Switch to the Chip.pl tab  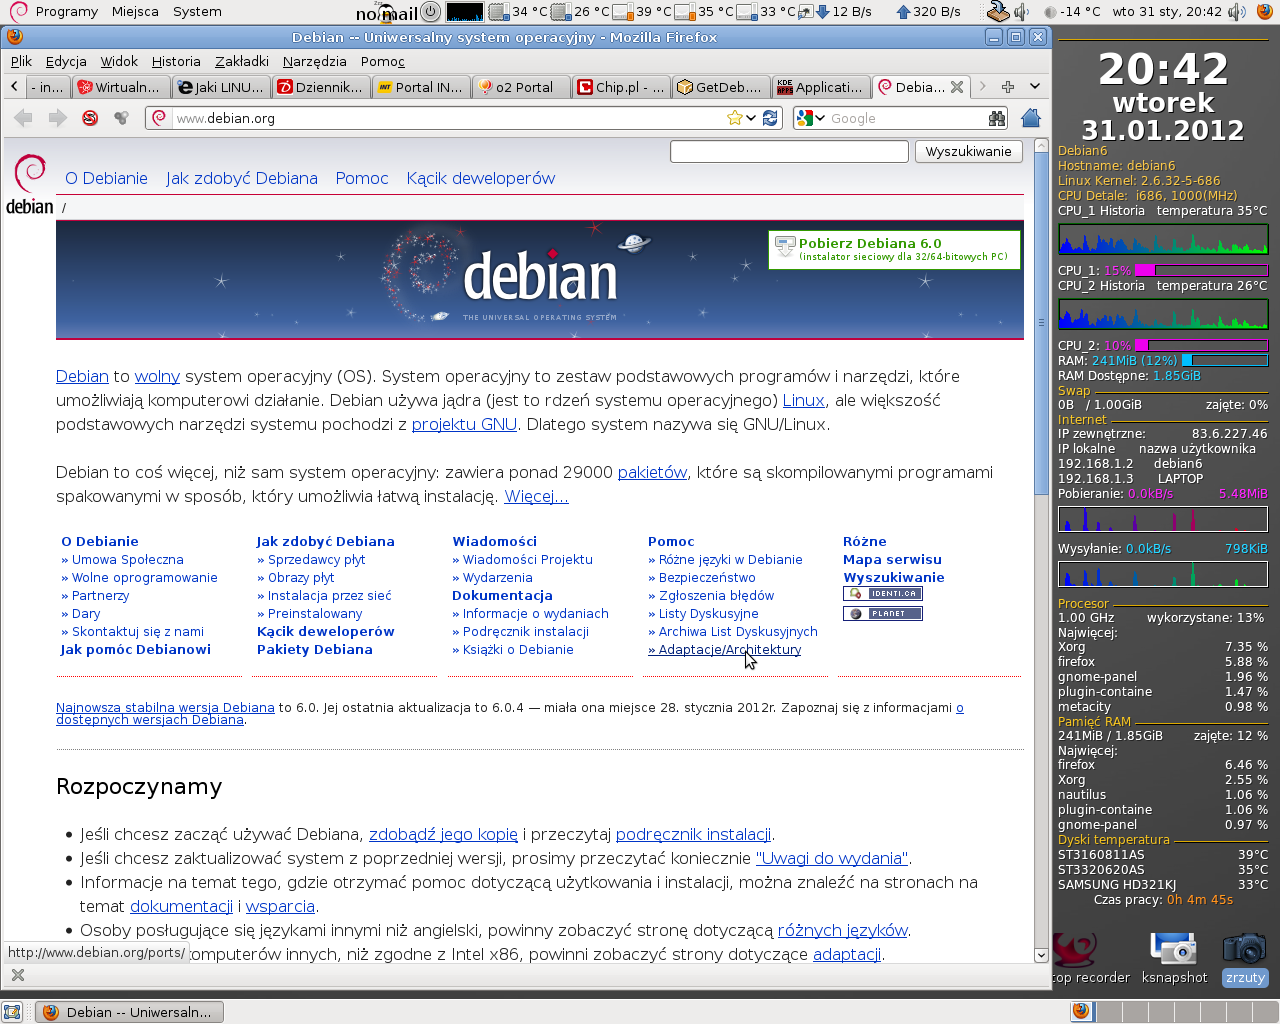(622, 87)
